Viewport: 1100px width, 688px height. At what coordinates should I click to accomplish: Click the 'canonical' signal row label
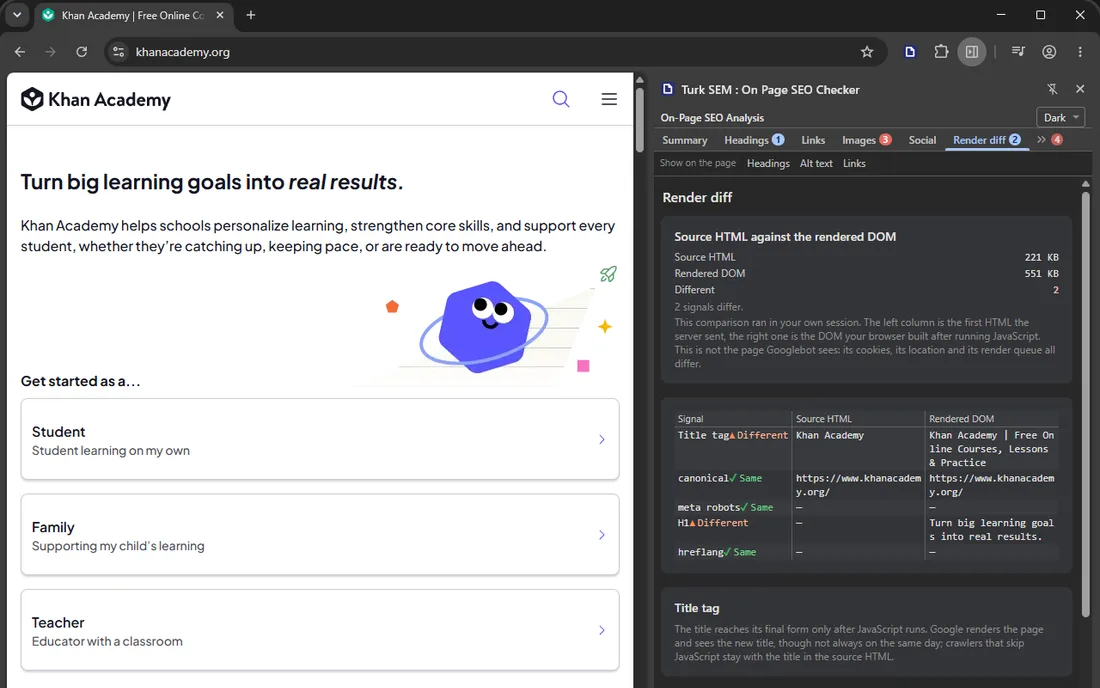coord(703,478)
